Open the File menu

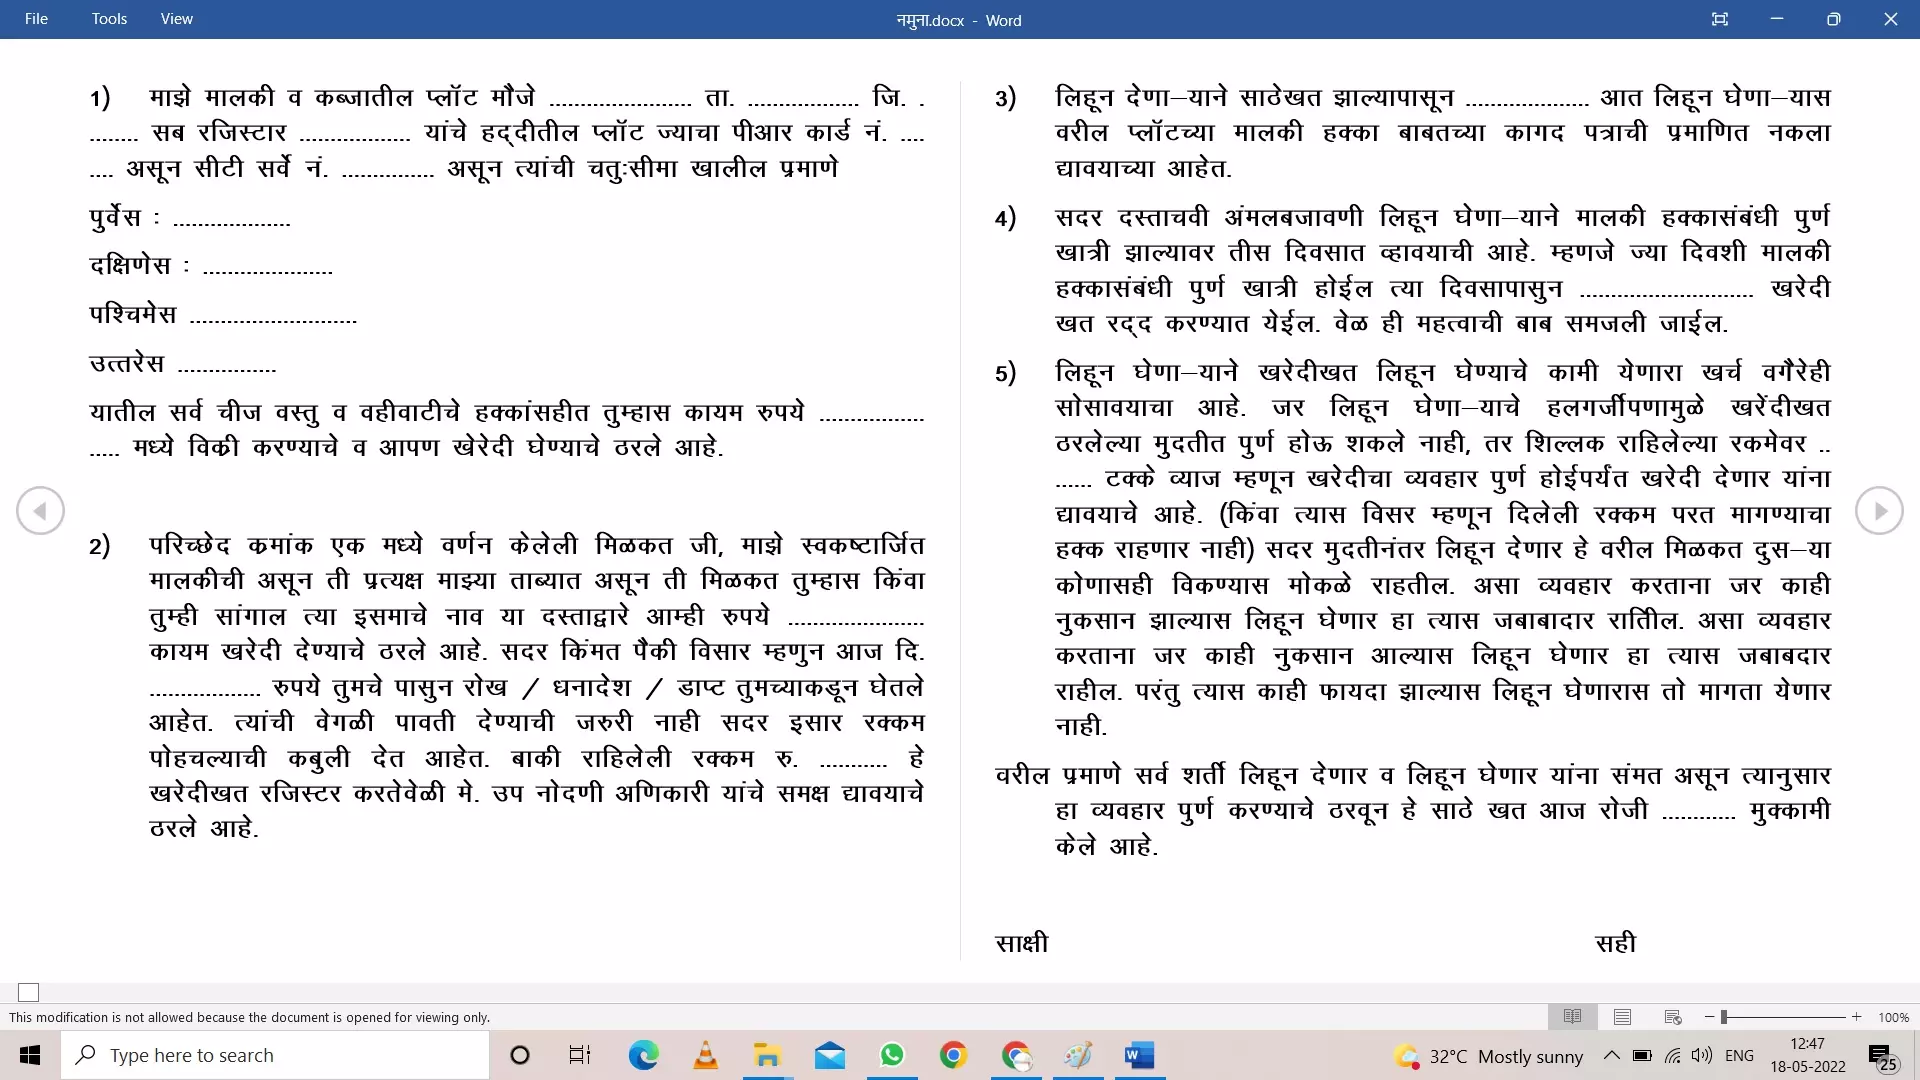pyautogui.click(x=36, y=19)
